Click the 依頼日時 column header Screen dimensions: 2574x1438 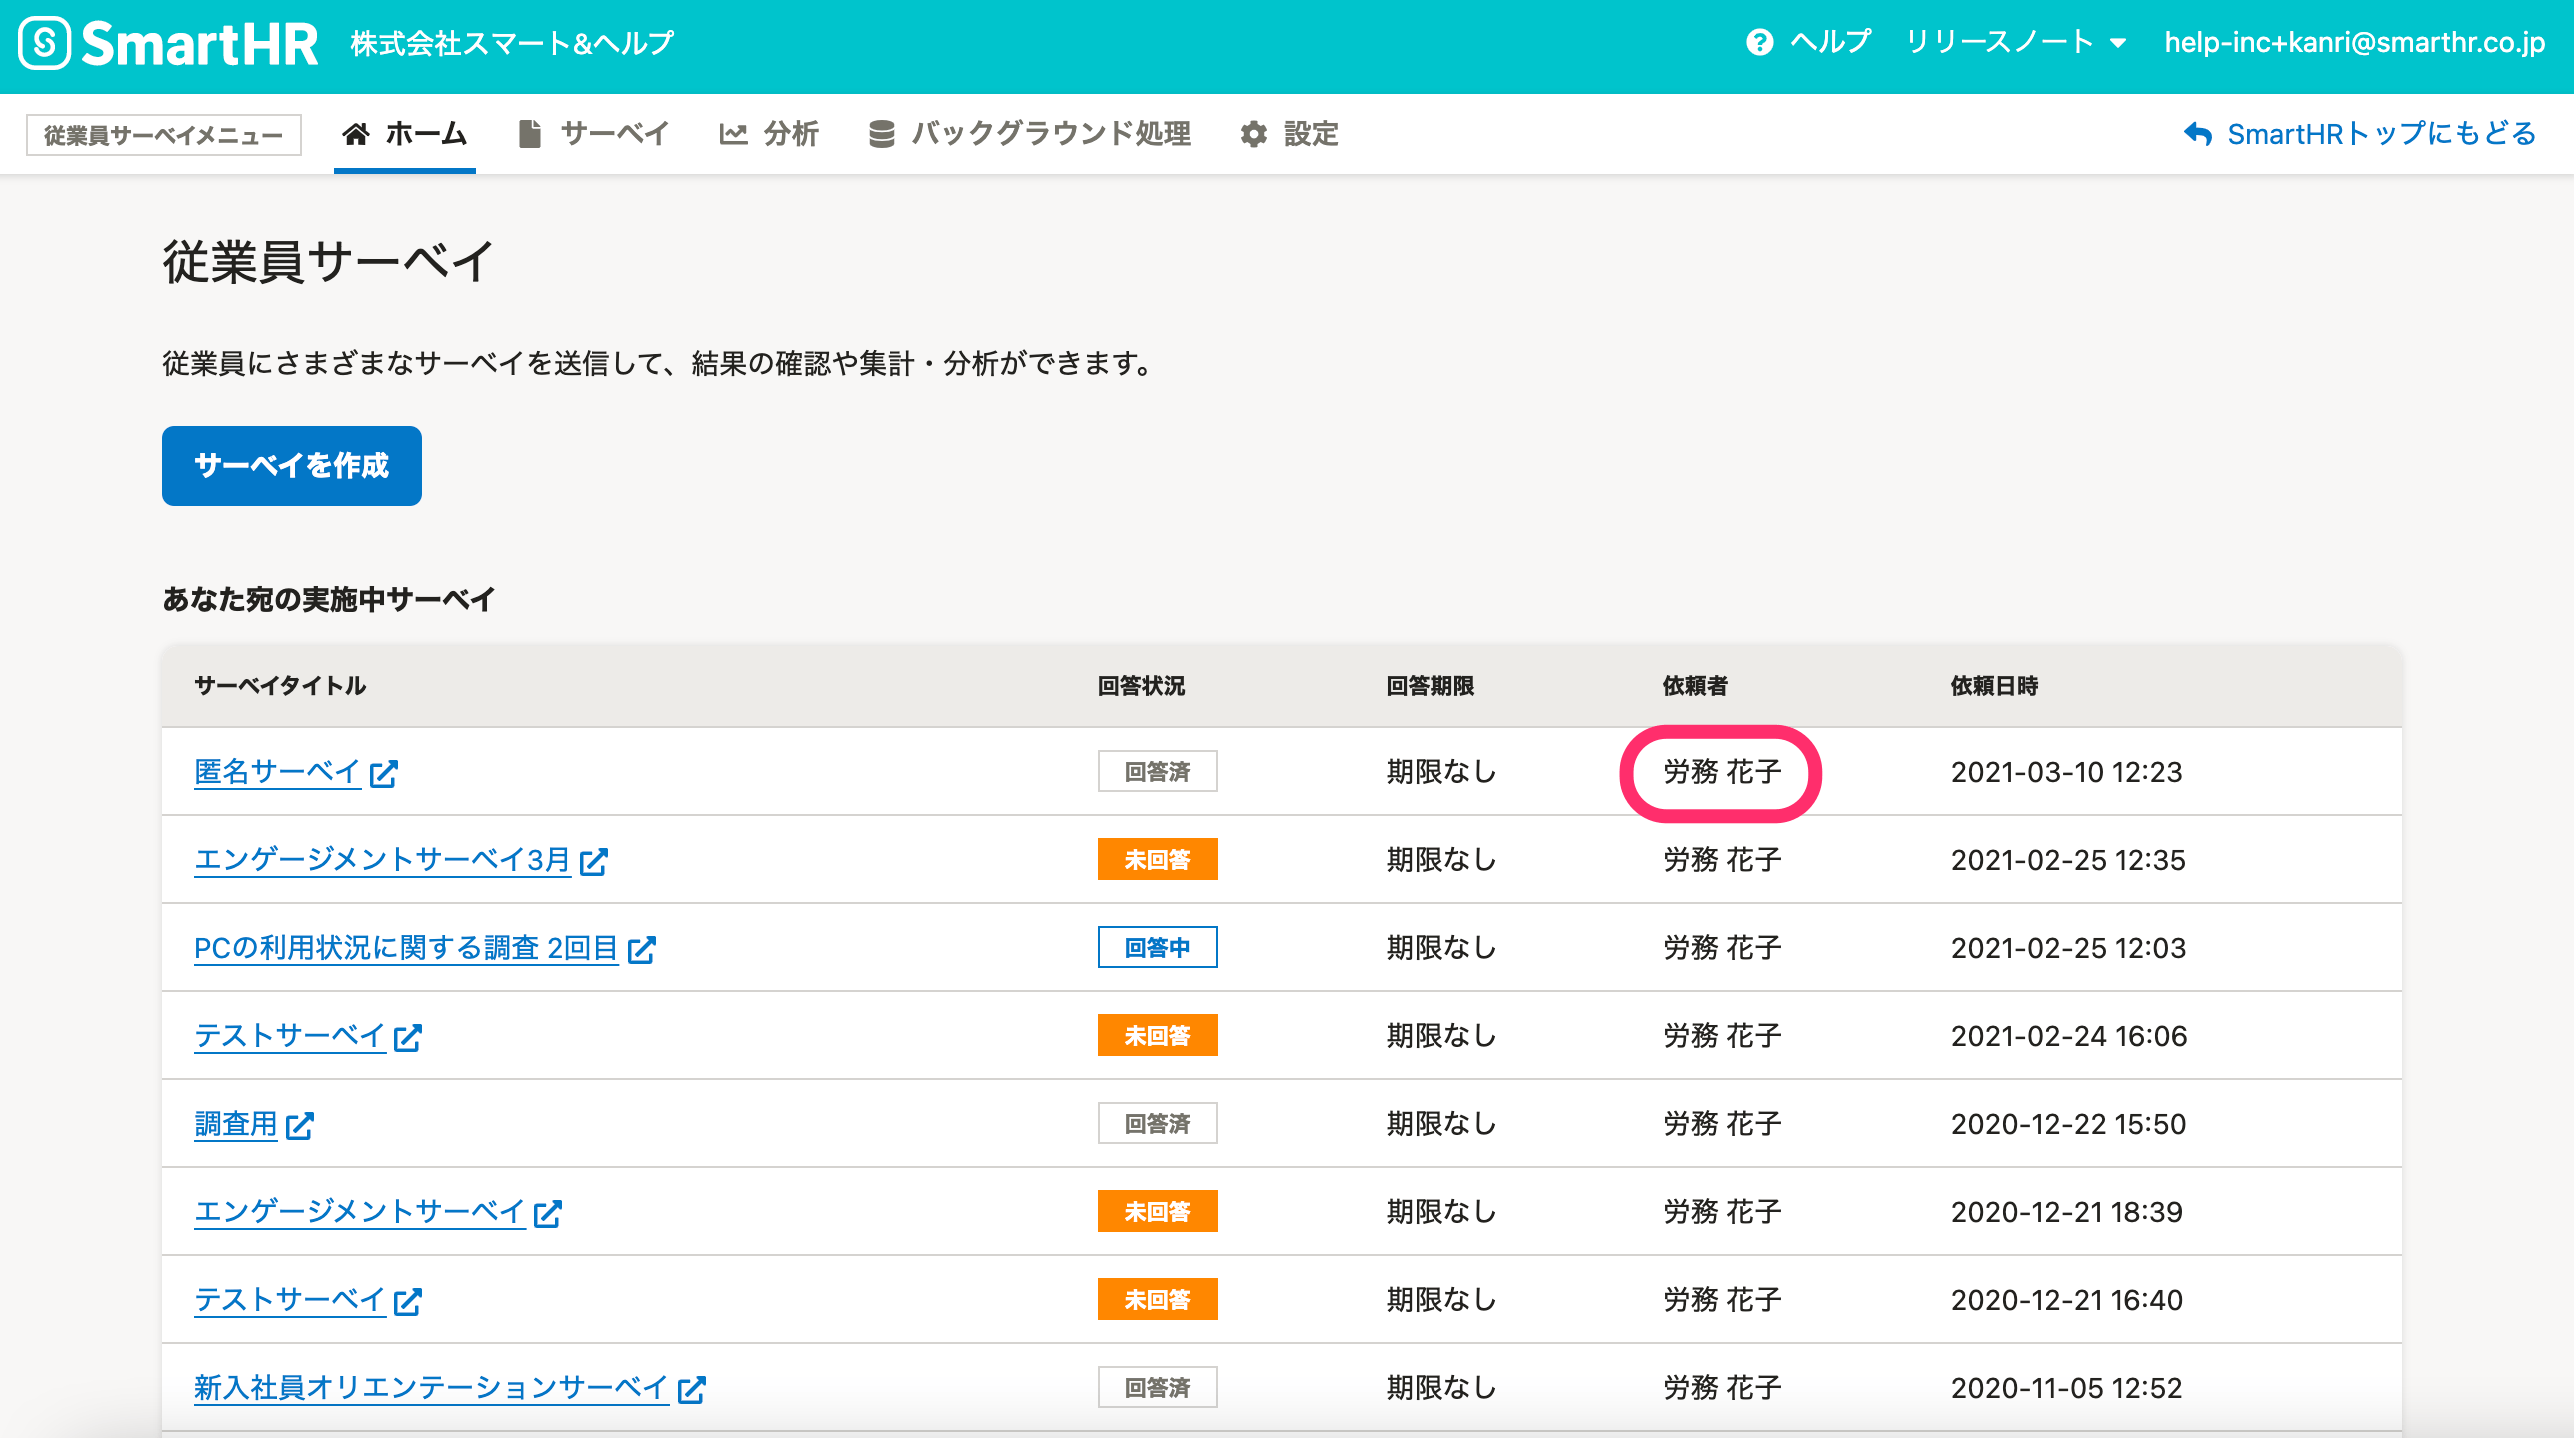(x=1994, y=685)
